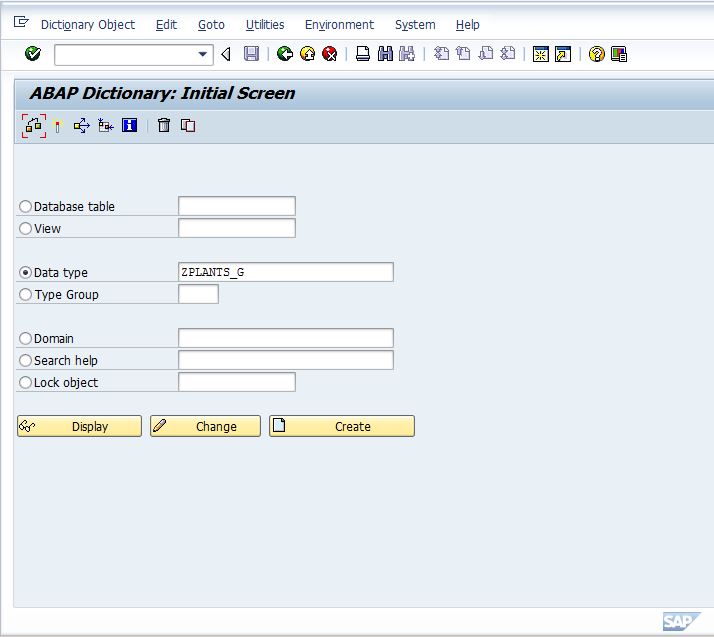
Task: Click the Print icon
Action: pyautogui.click(x=362, y=54)
